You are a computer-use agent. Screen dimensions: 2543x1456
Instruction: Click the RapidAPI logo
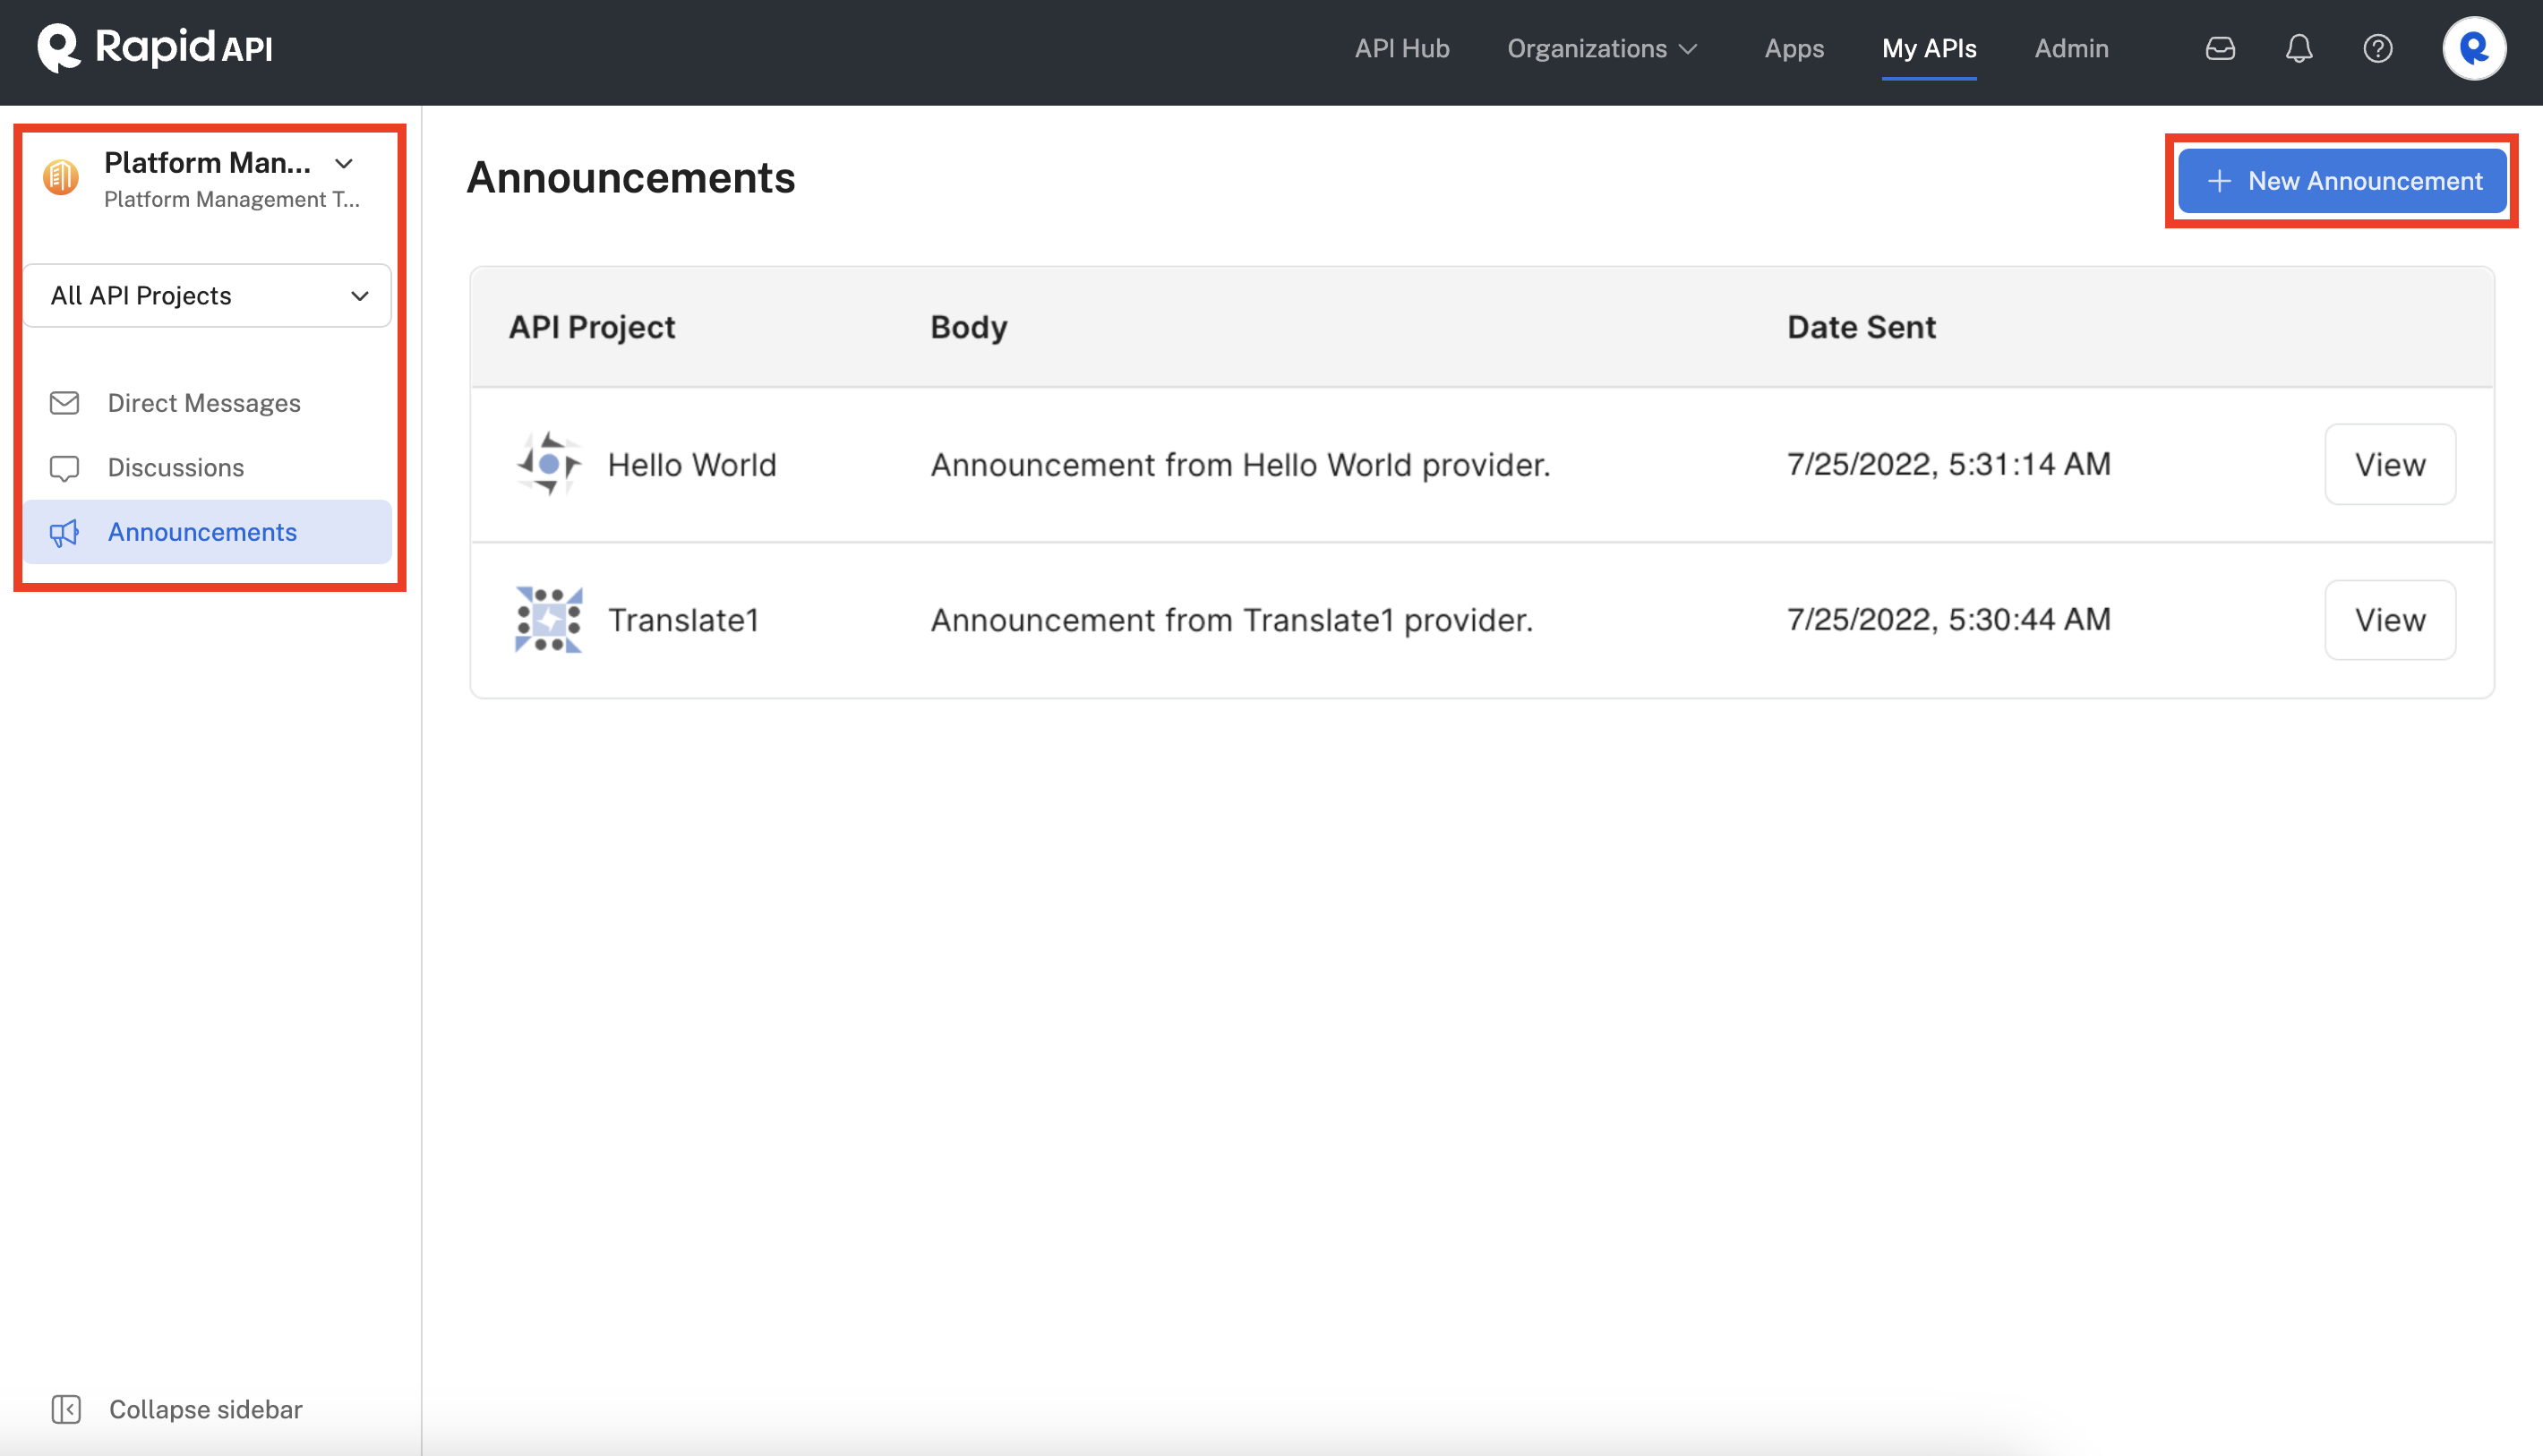pyautogui.click(x=155, y=47)
